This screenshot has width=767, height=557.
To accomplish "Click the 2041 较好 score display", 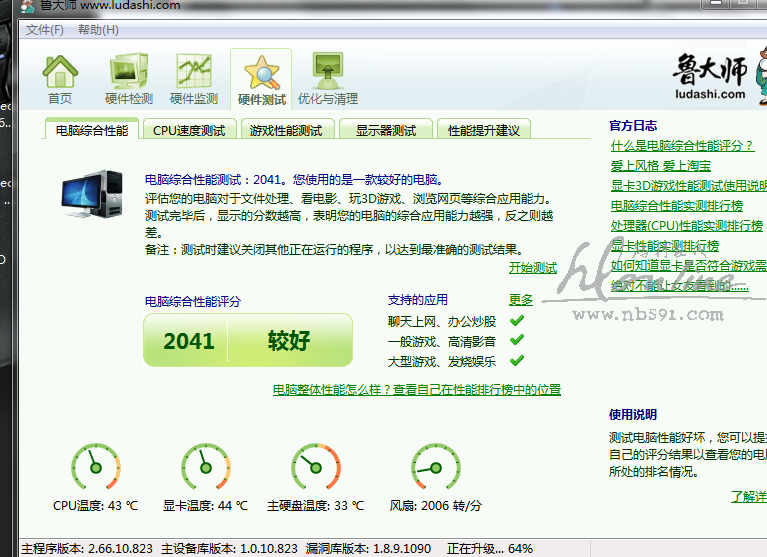I will [248, 340].
